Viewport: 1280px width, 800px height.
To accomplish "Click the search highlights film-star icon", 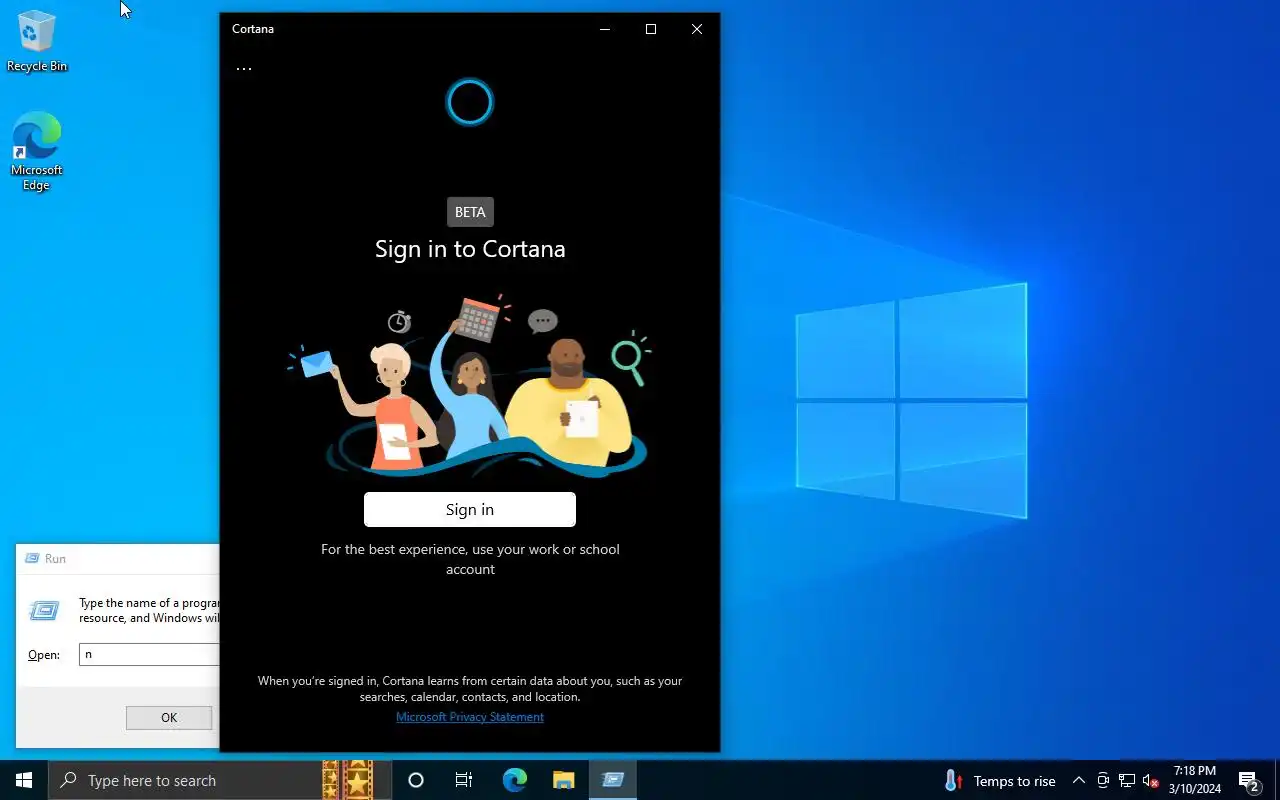I will pos(348,780).
